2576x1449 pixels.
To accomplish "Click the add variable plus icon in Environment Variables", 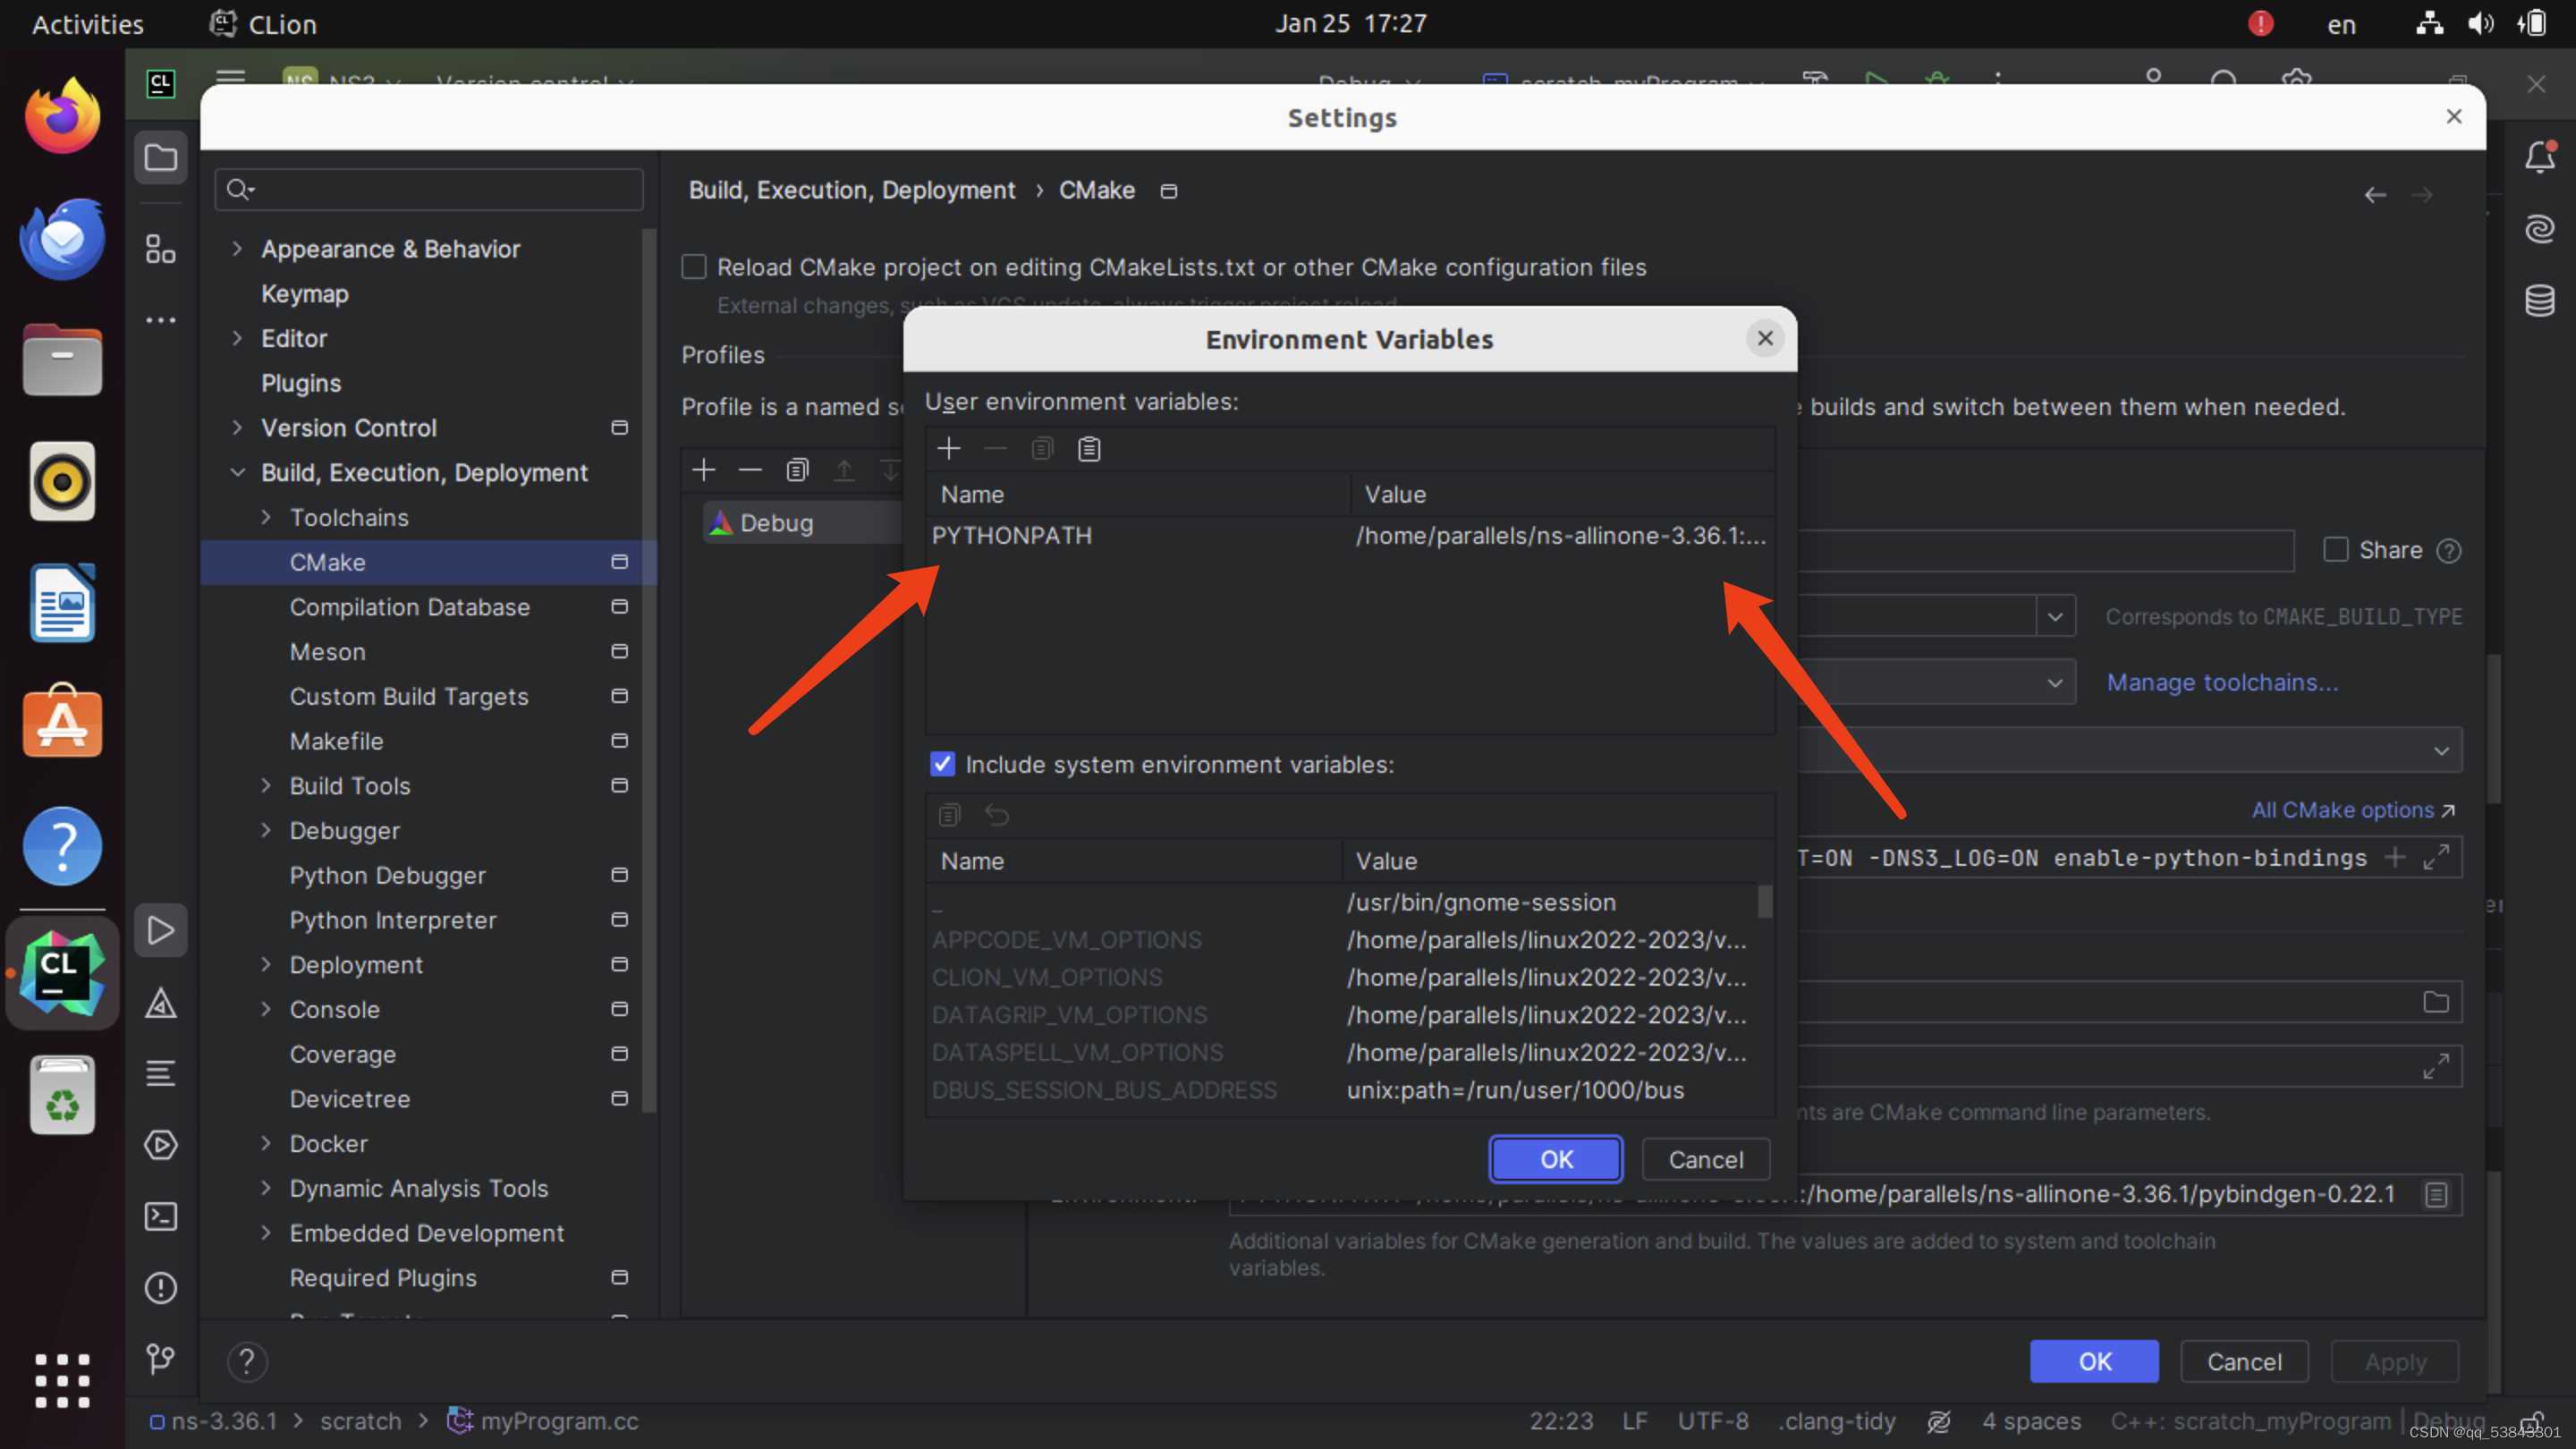I will [x=948, y=449].
